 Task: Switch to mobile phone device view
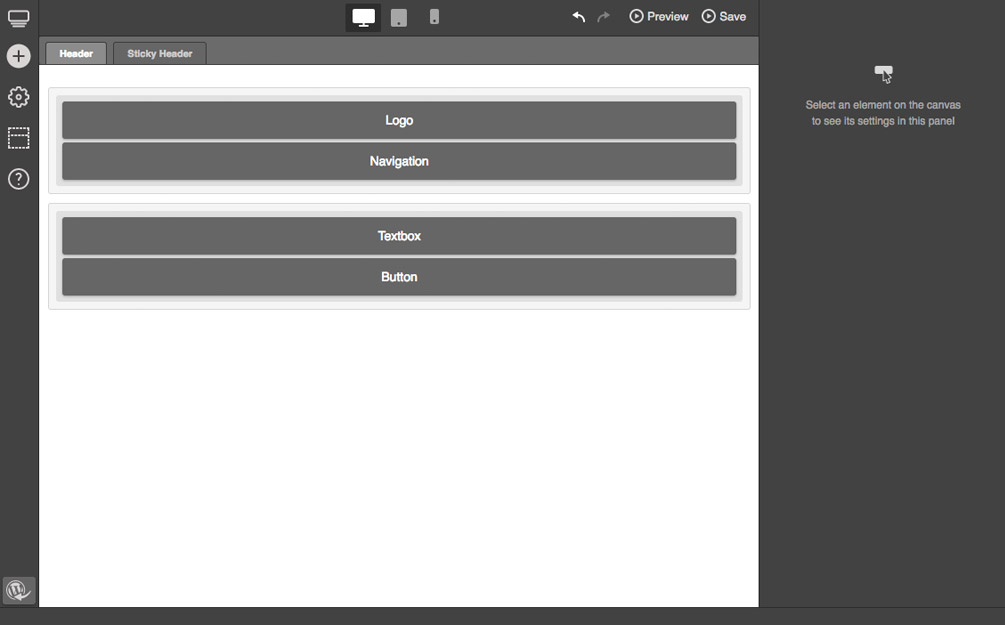coord(434,17)
